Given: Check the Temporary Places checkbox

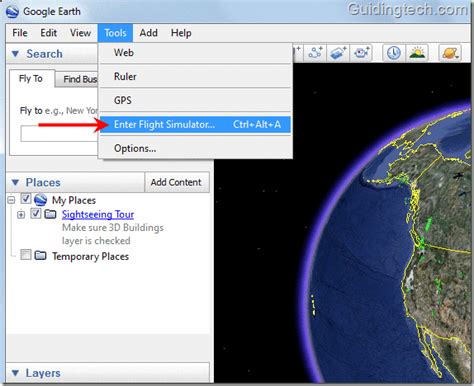Looking at the screenshot, I should tap(26, 255).
